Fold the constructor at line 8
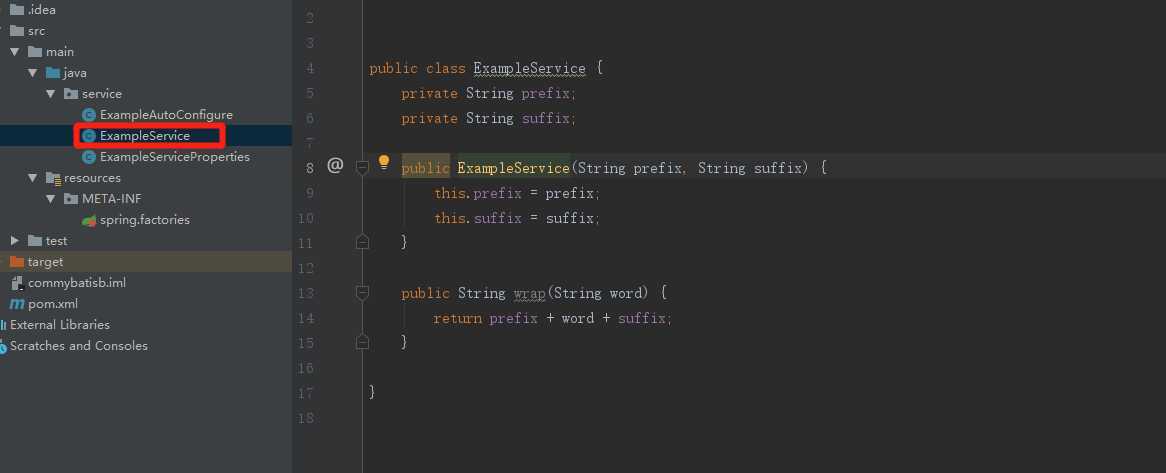 coord(362,168)
